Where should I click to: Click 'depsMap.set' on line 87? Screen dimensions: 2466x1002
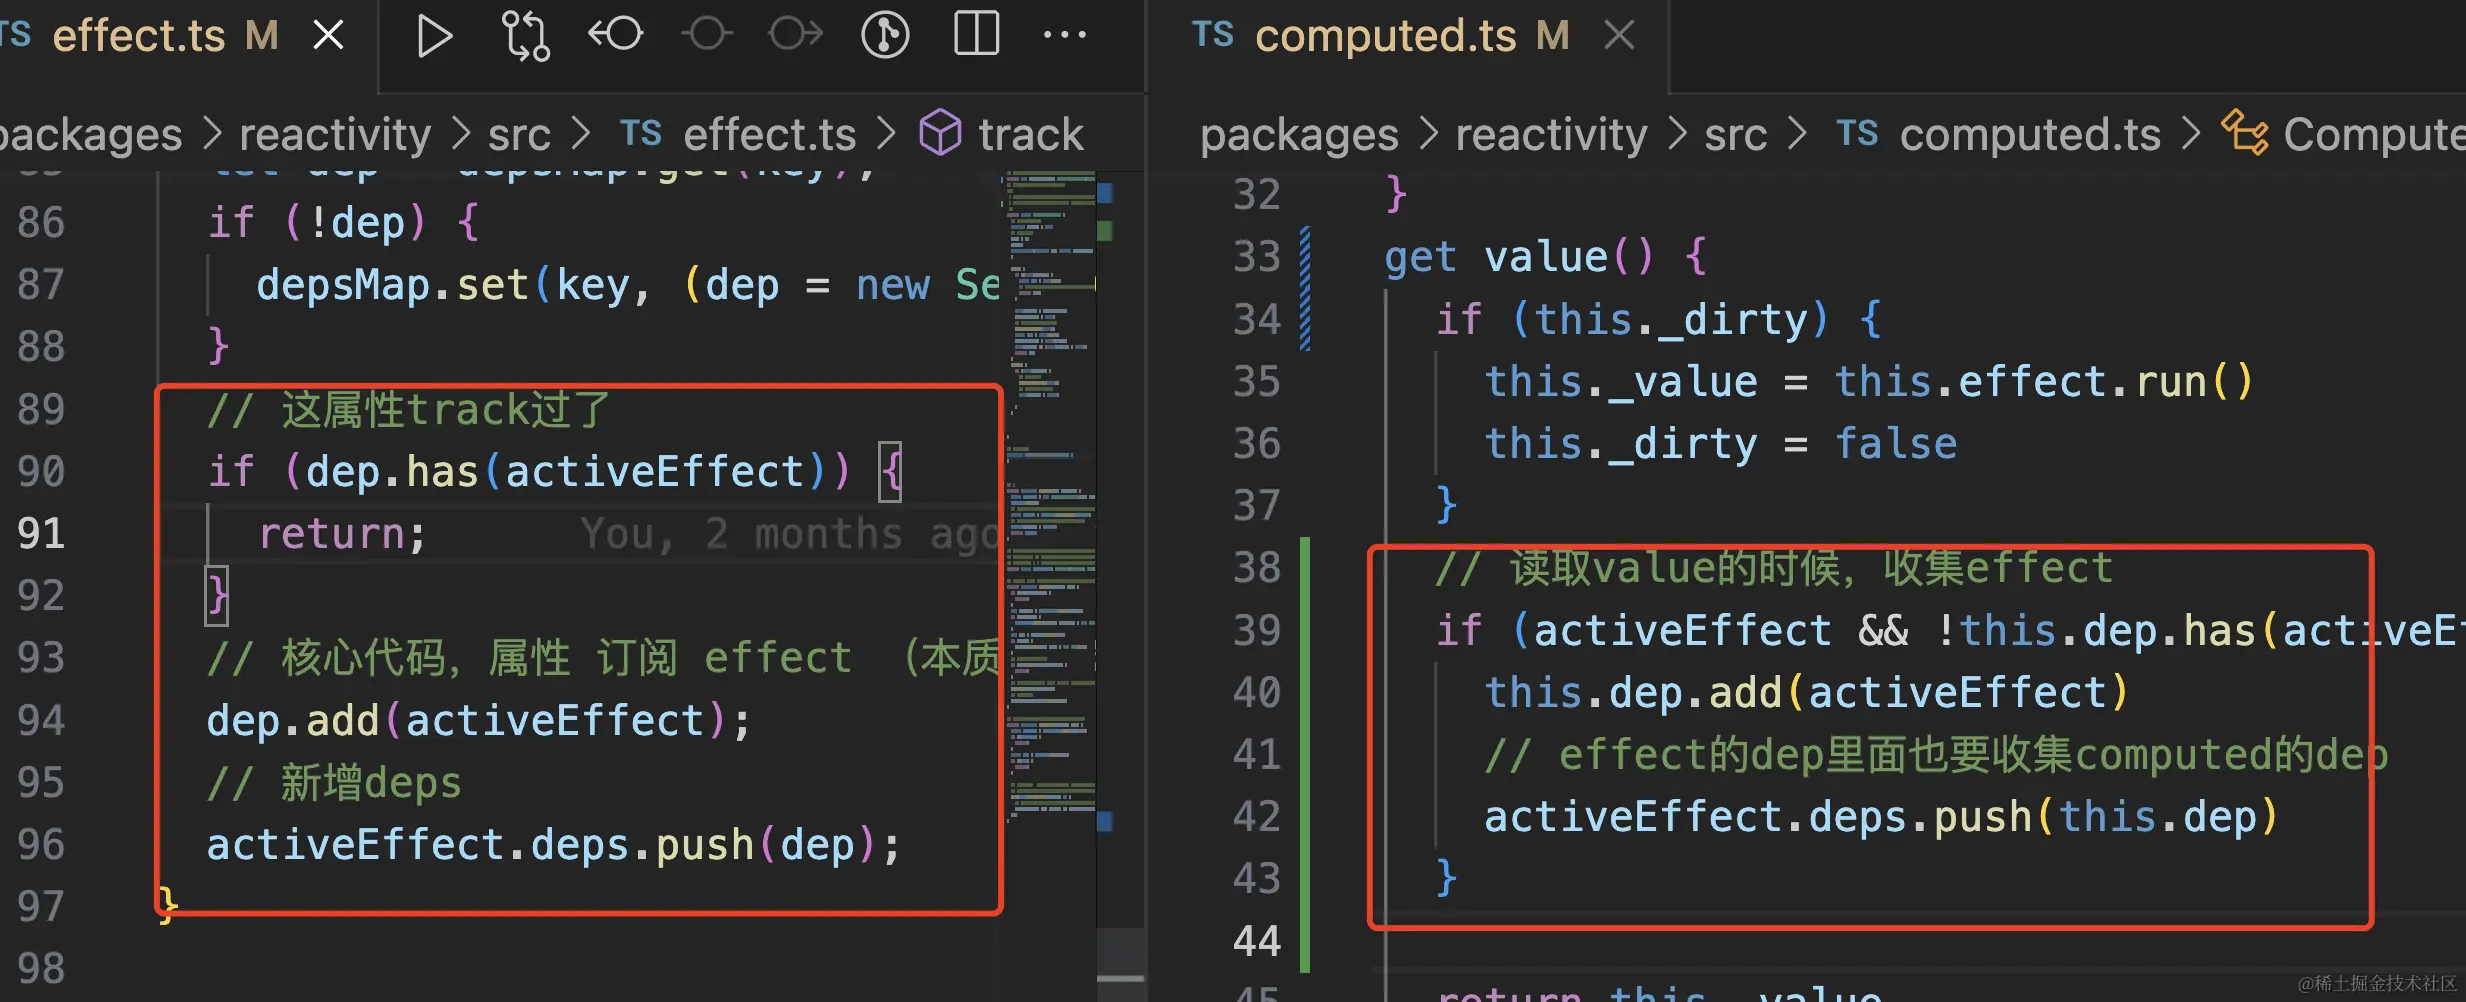[392, 285]
